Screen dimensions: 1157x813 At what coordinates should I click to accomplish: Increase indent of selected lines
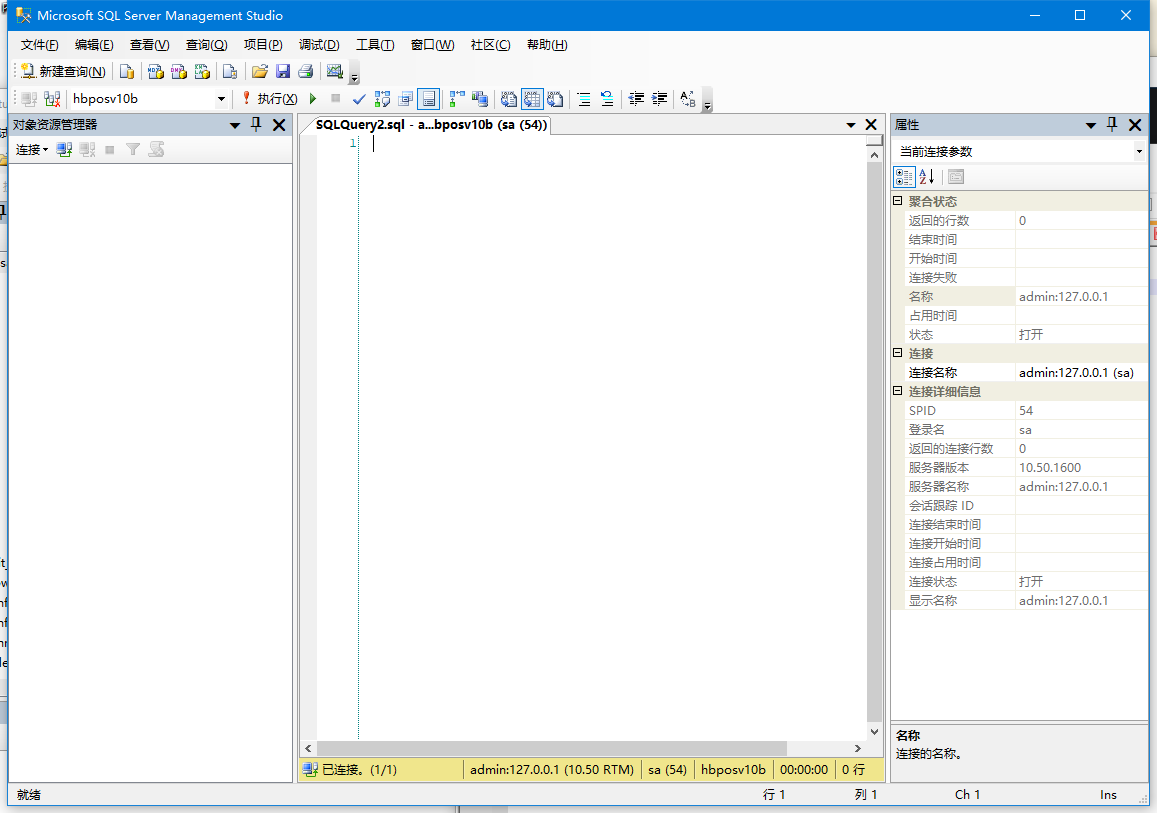pyautogui.click(x=659, y=99)
